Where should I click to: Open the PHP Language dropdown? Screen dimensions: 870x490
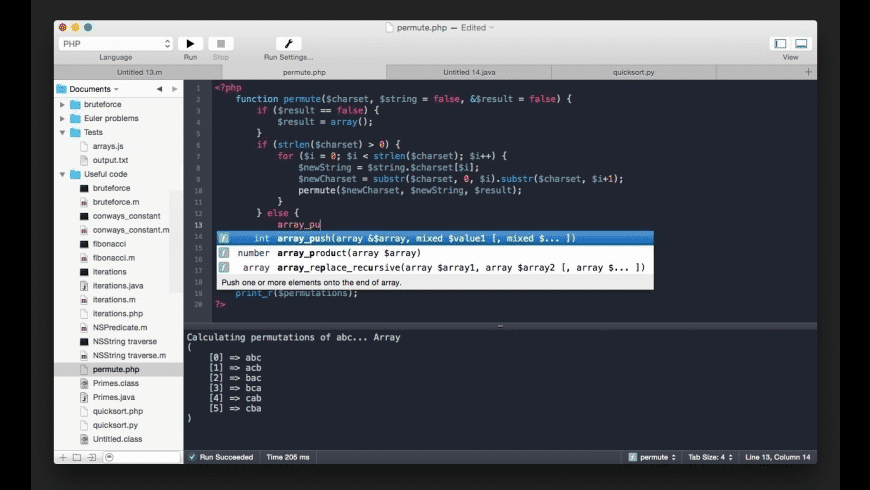(115, 44)
